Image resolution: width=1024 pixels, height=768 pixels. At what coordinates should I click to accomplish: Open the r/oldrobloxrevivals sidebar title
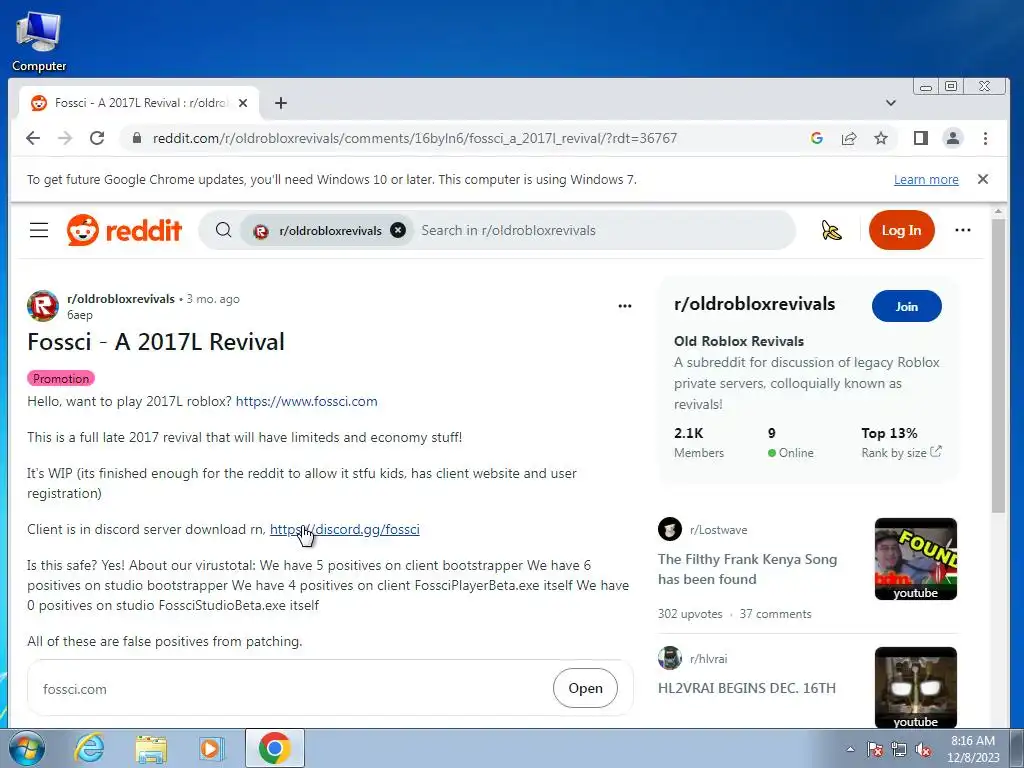tap(754, 304)
